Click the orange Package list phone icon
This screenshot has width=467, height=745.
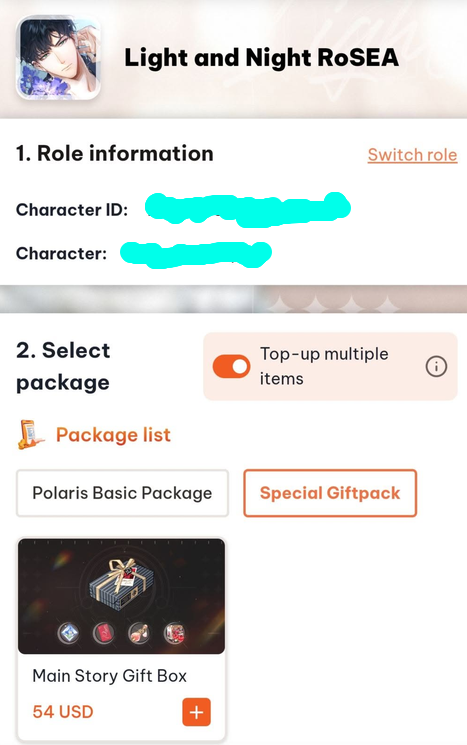30,434
